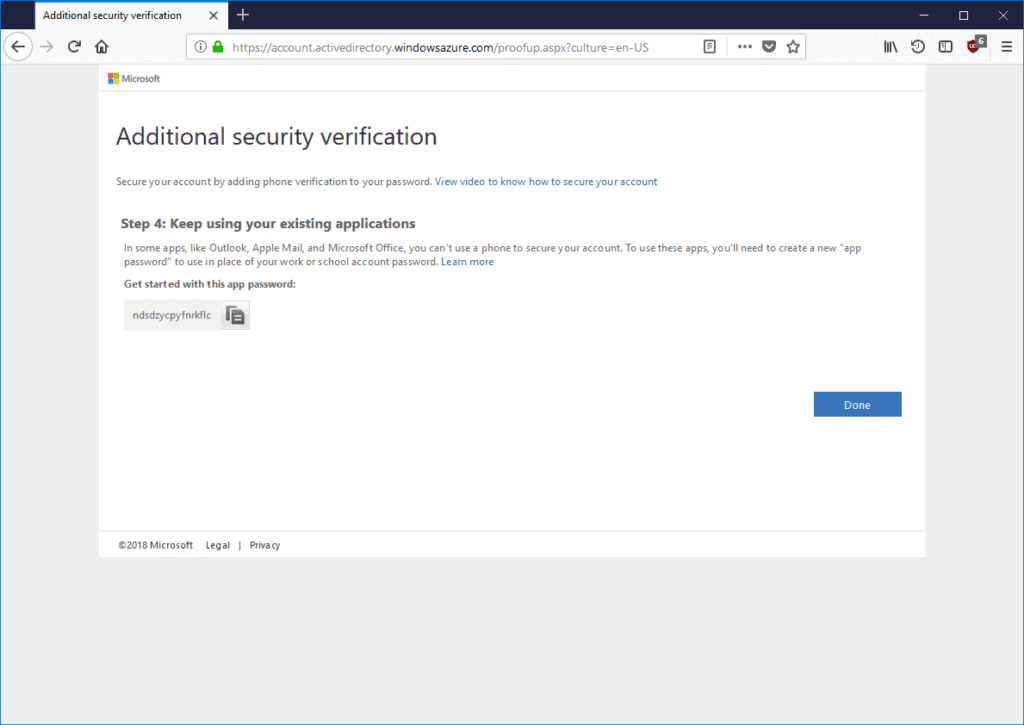The image size is (1024, 725).
Task: Open the LastPass extension with notifications
Action: pos(974,46)
